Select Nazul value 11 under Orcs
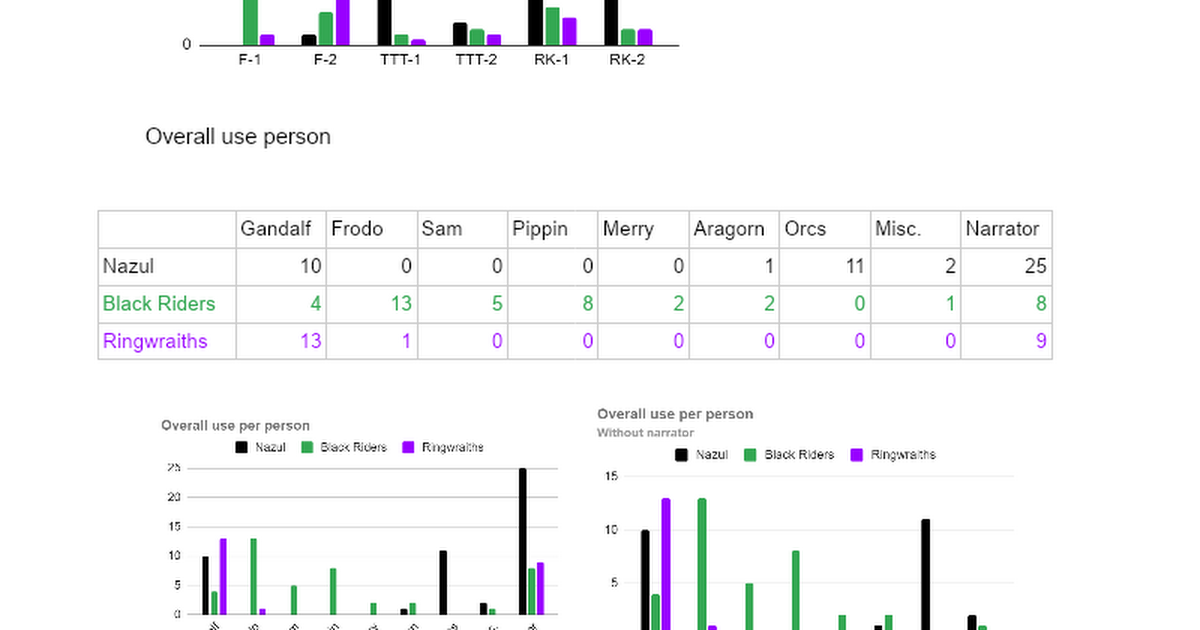This screenshot has height=630, width=1200. click(x=825, y=267)
